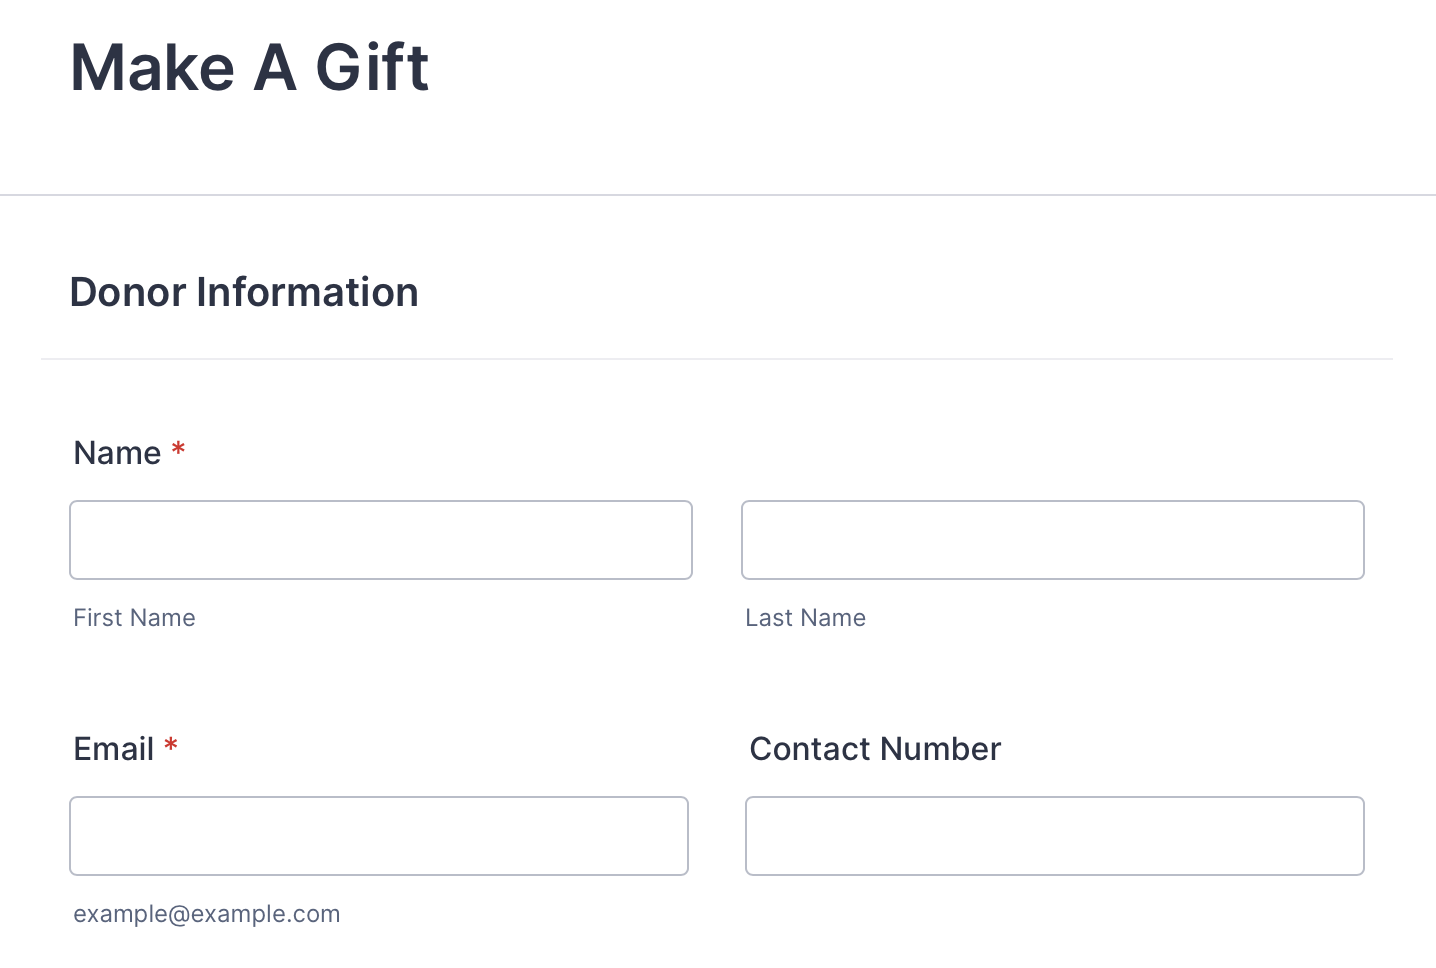The height and width of the screenshot is (968, 1436).
Task: Click the example@example.com hint text
Action: [207, 914]
